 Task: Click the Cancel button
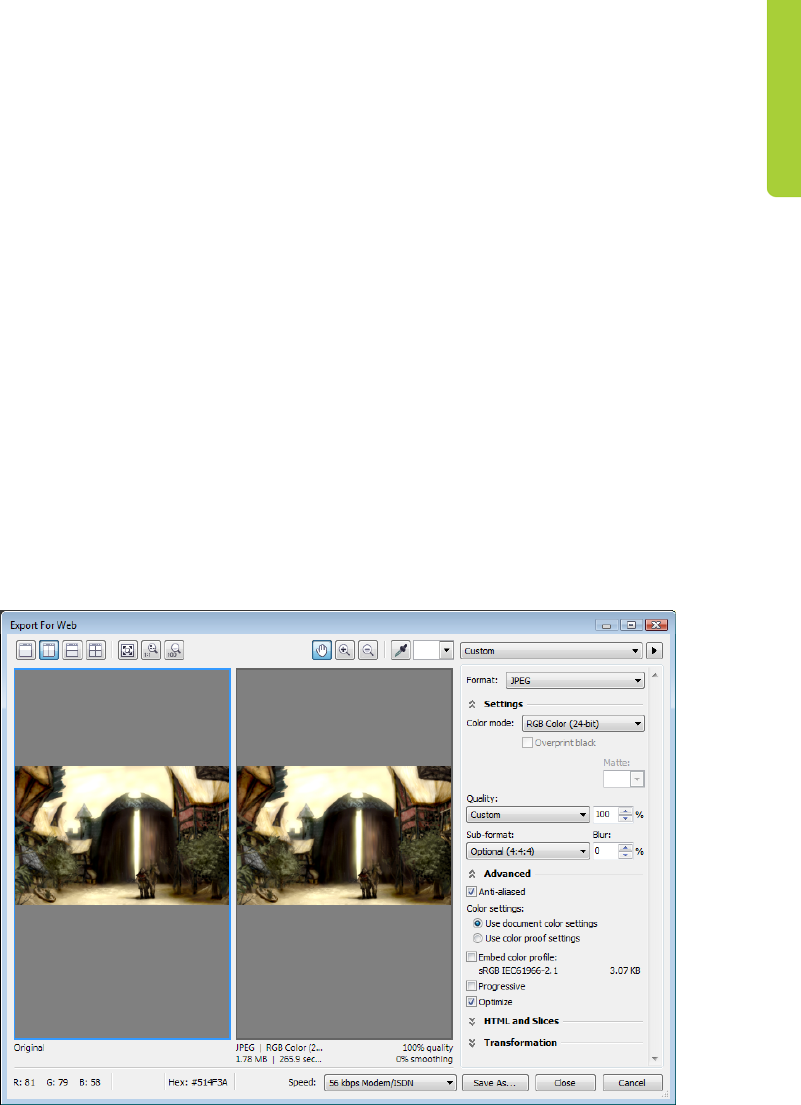point(632,1082)
